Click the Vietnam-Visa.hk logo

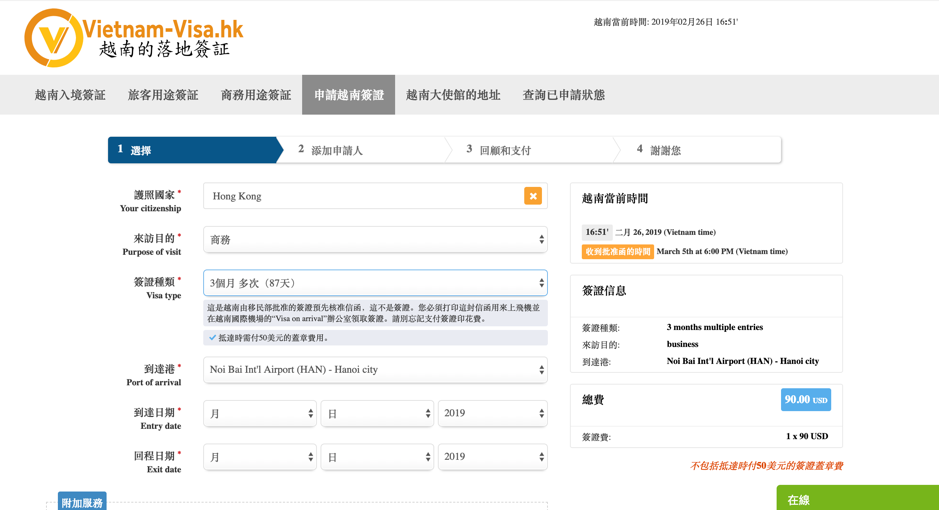(134, 38)
